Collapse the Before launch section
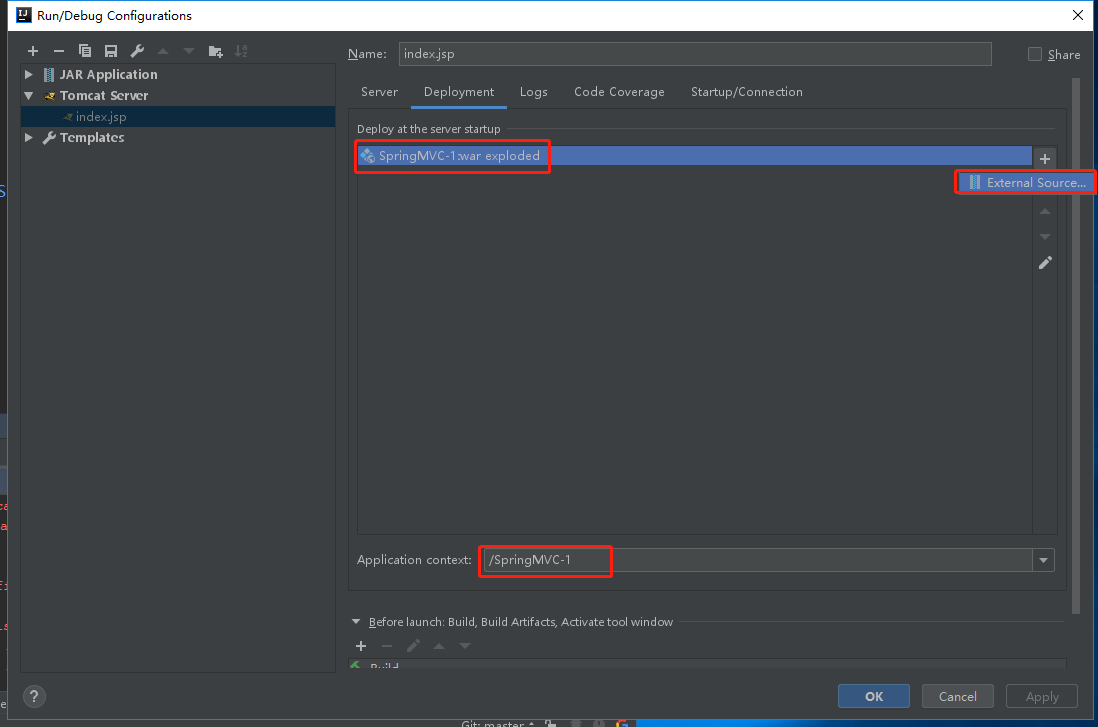1098x727 pixels. pos(356,622)
